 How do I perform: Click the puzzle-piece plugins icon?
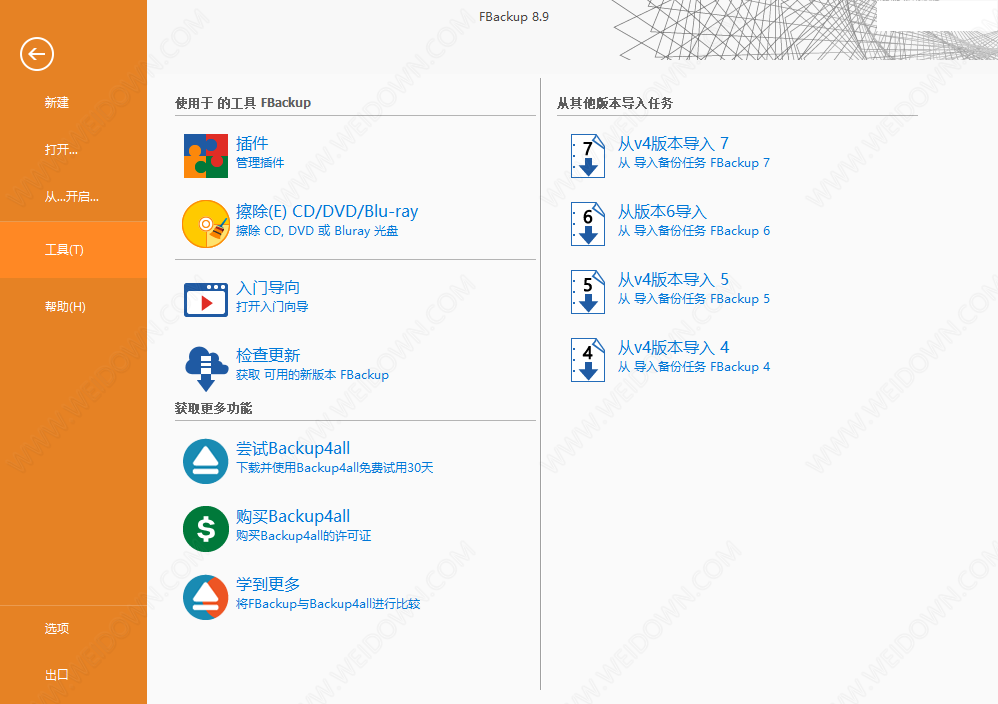click(x=206, y=156)
